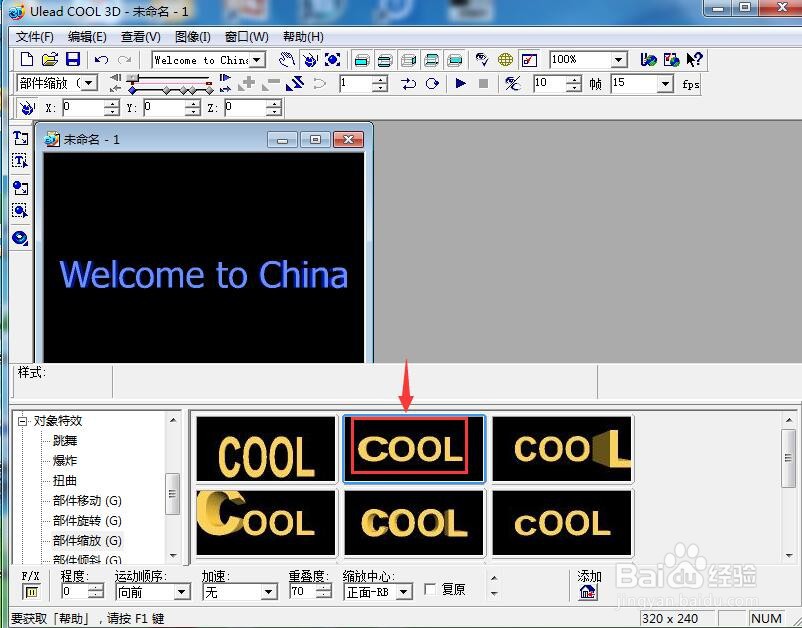802x628 pixels.
Task: Choose the first COOL thumbnail in the top row
Action: (x=266, y=449)
